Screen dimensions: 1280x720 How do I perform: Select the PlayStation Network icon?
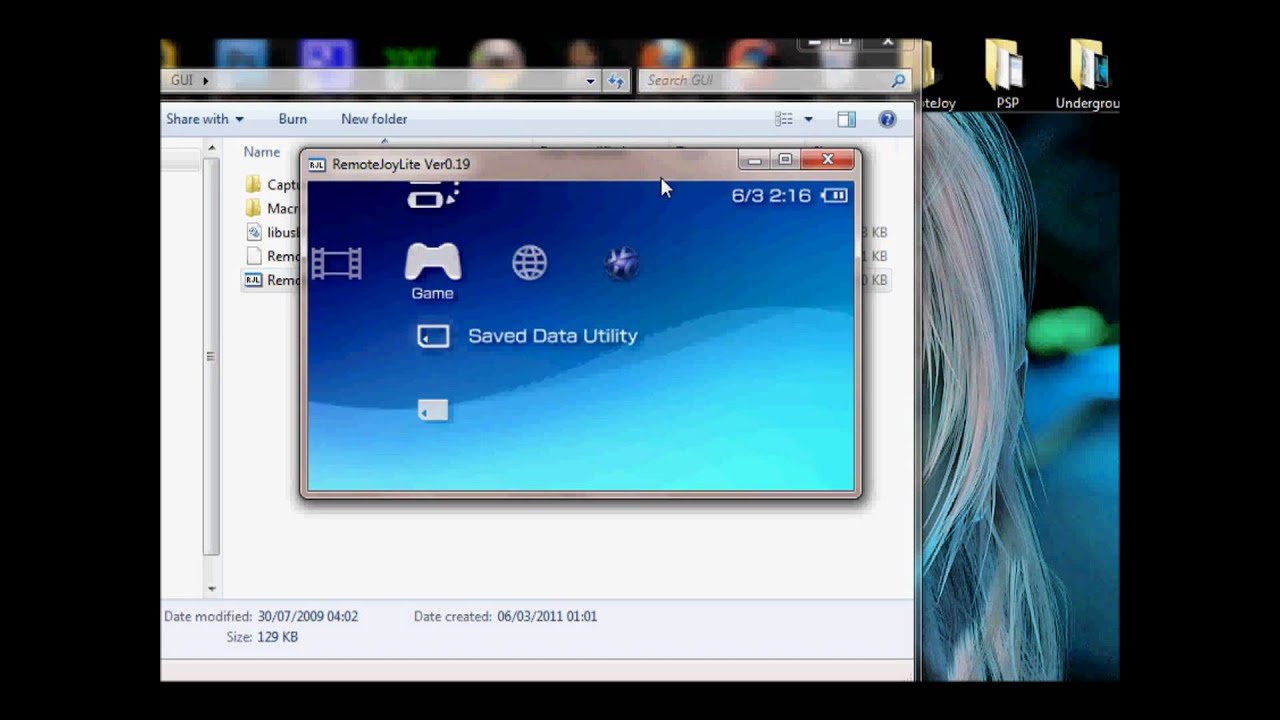[x=621, y=263]
